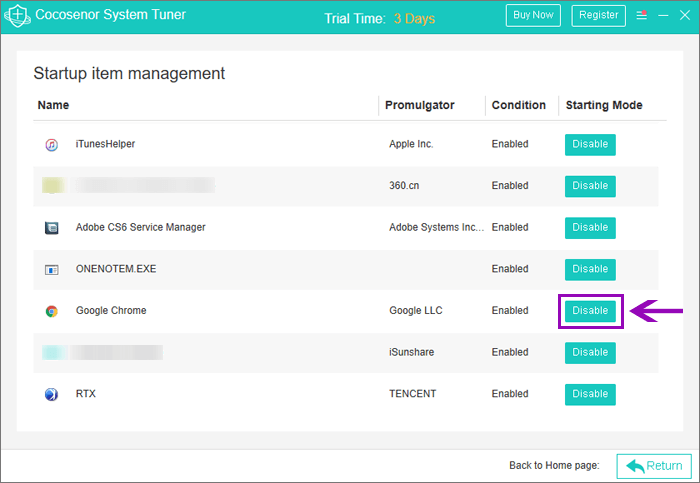
Task: Select the Google Chrome name text
Action: tap(111, 311)
